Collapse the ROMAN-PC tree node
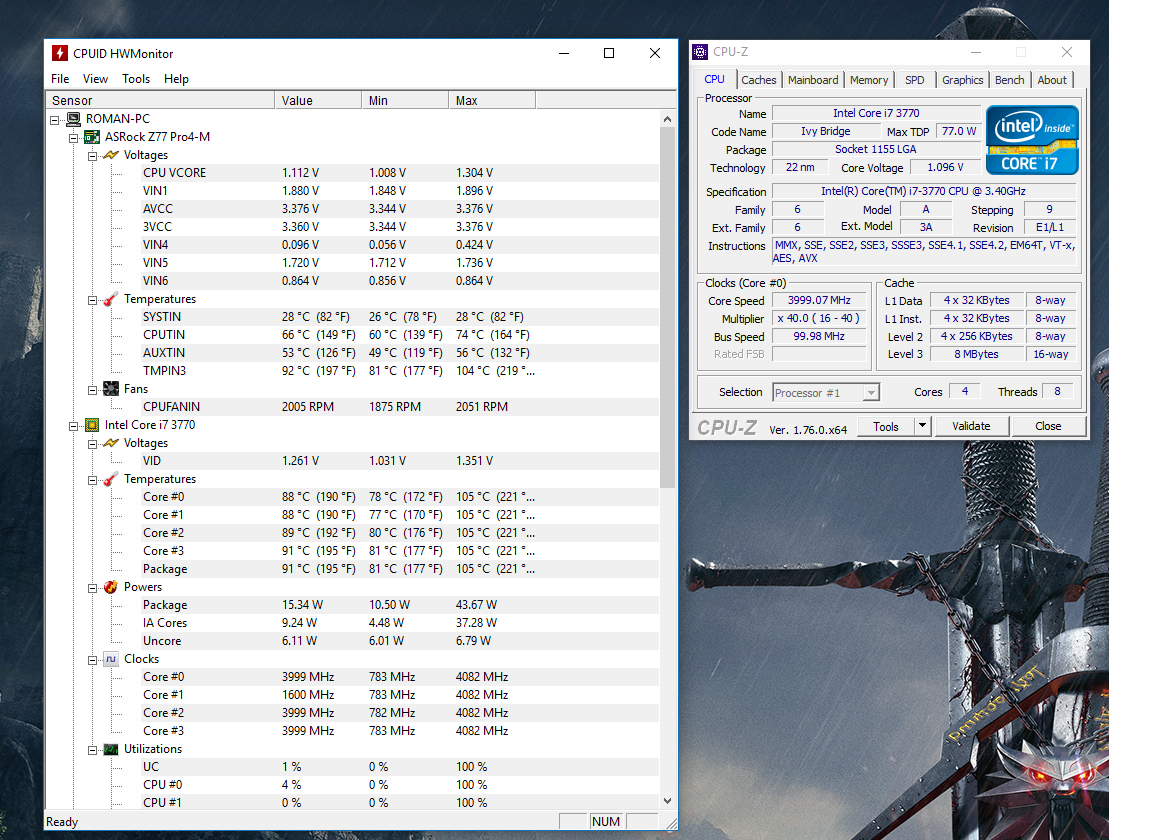 point(54,119)
